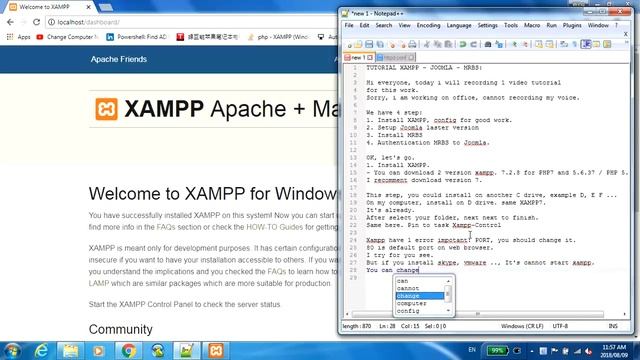Image resolution: width=640 pixels, height=360 pixels.
Task: Open the Apps bookmarks shortcut in Chrome
Action: pos(19,37)
